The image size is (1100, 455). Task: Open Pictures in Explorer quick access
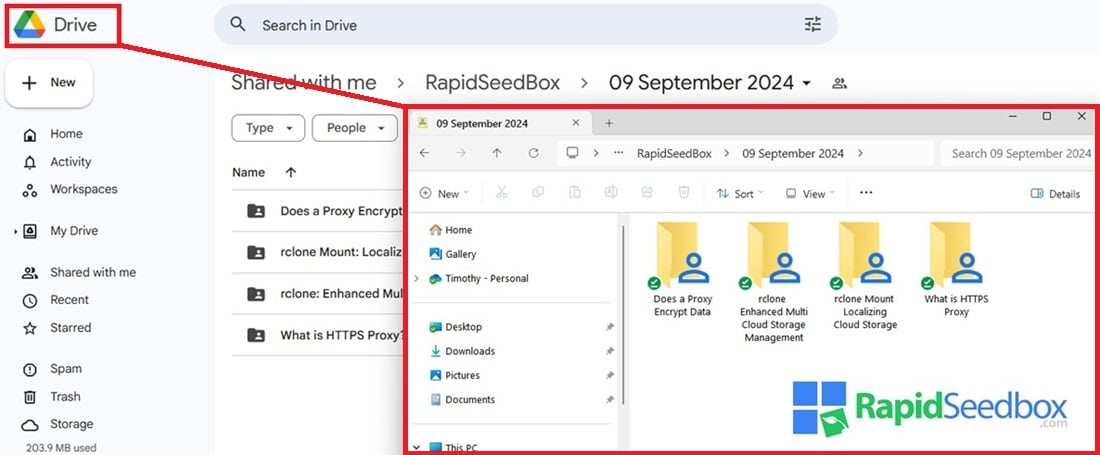(454, 375)
